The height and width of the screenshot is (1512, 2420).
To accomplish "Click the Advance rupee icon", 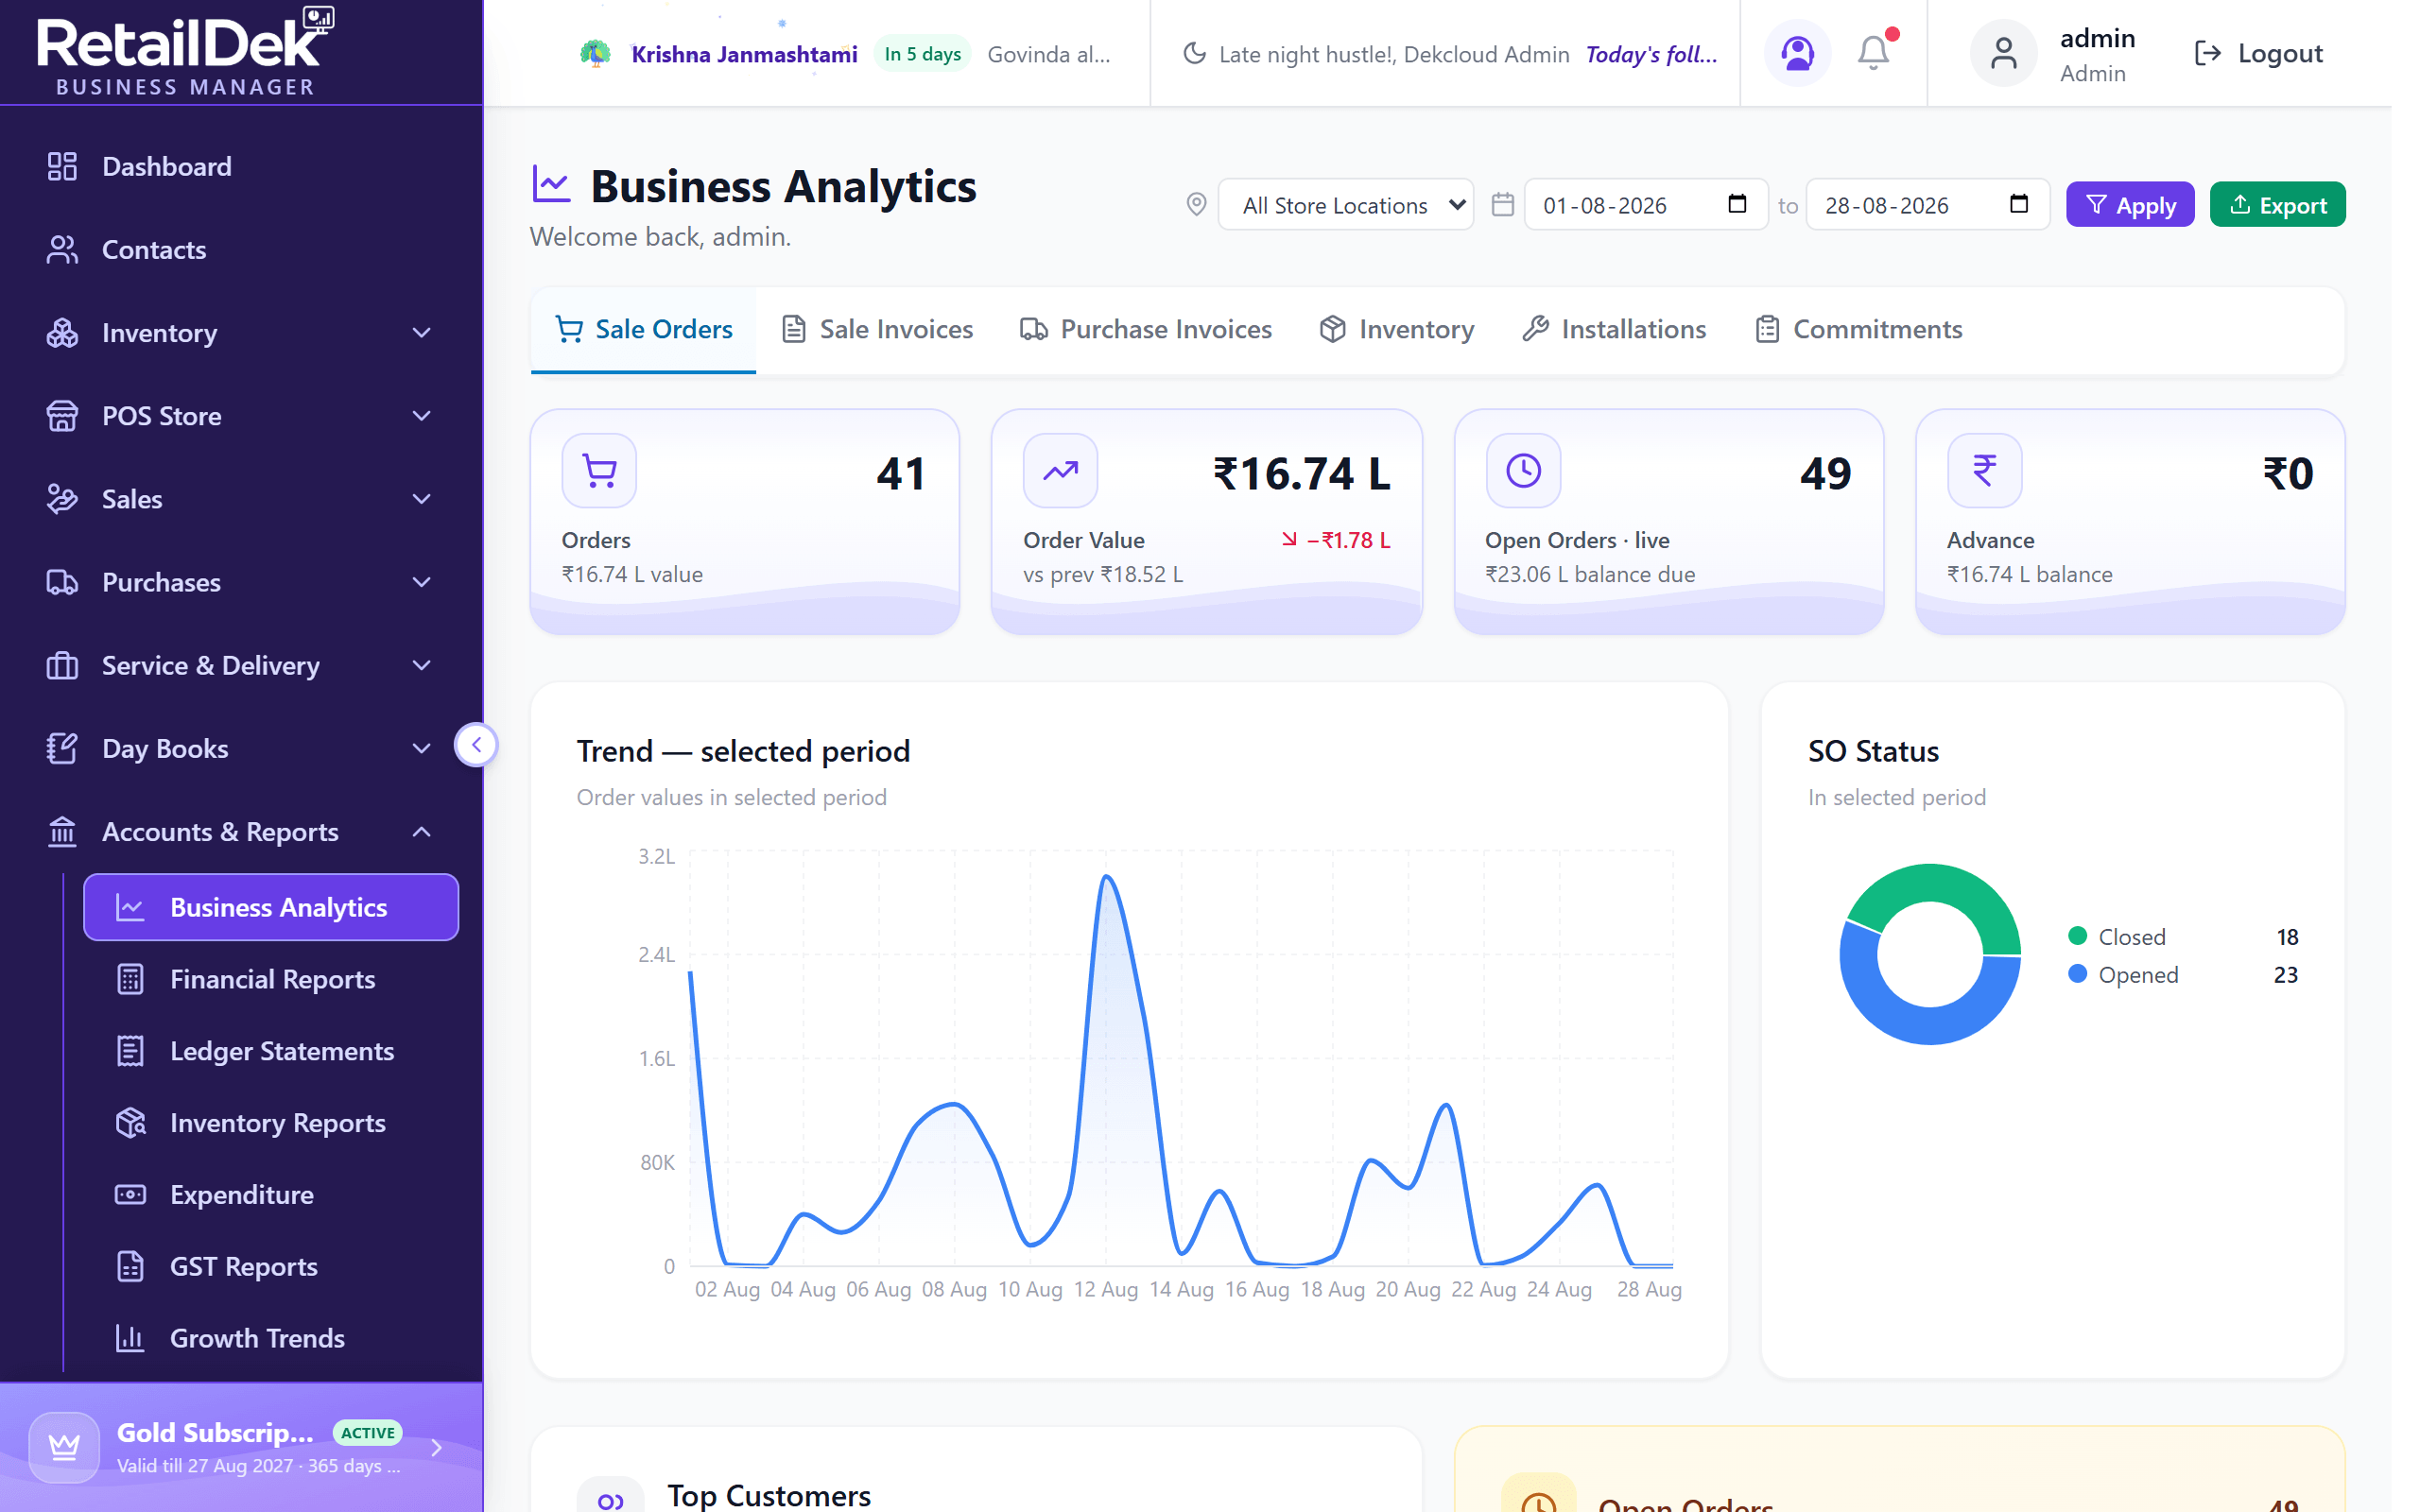I will tap(1984, 470).
